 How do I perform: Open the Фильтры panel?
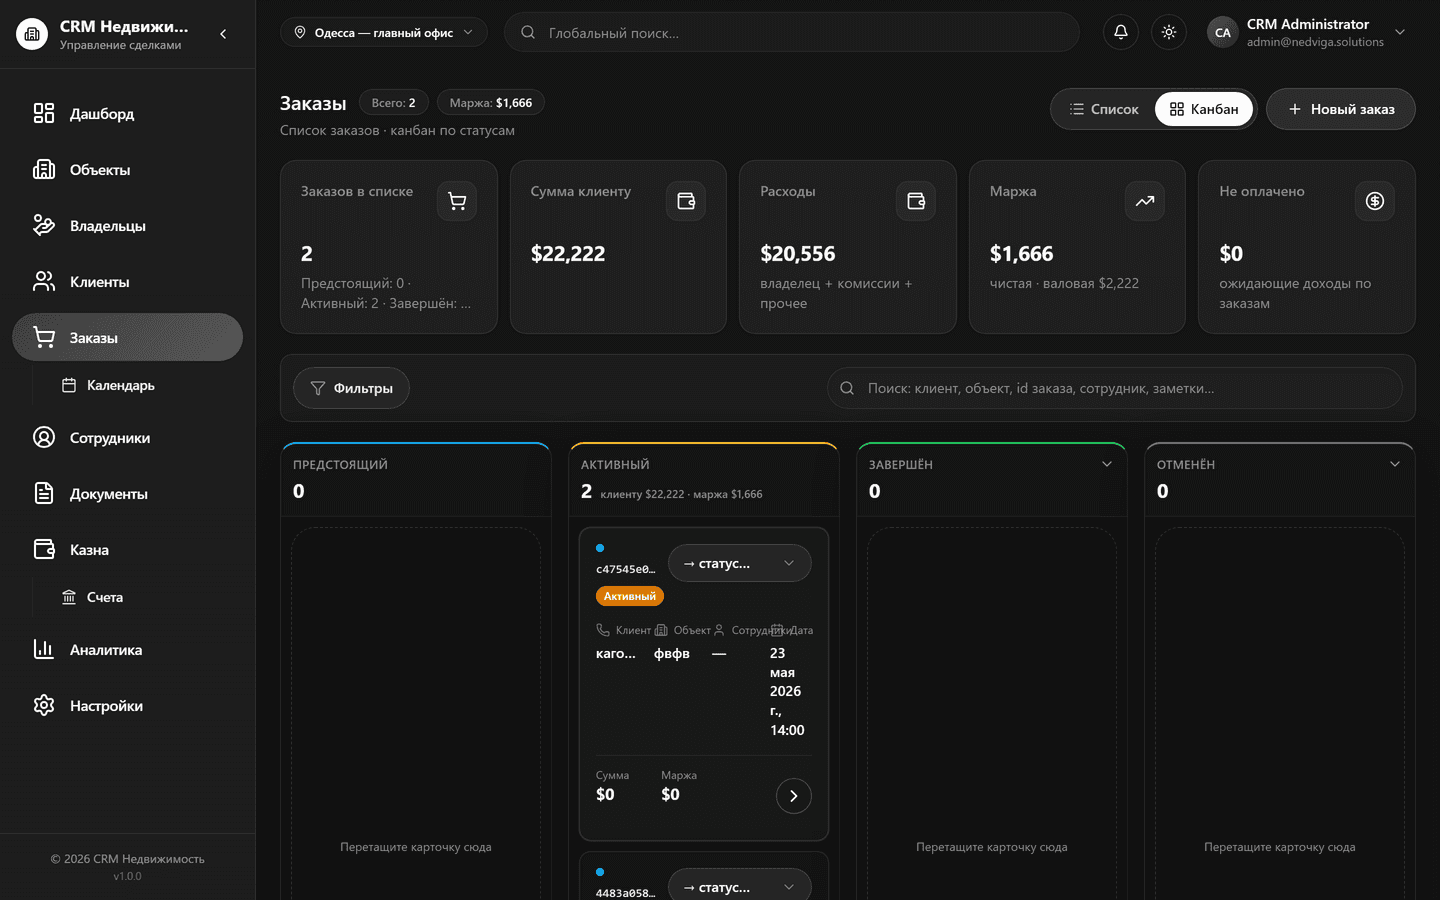pos(351,388)
